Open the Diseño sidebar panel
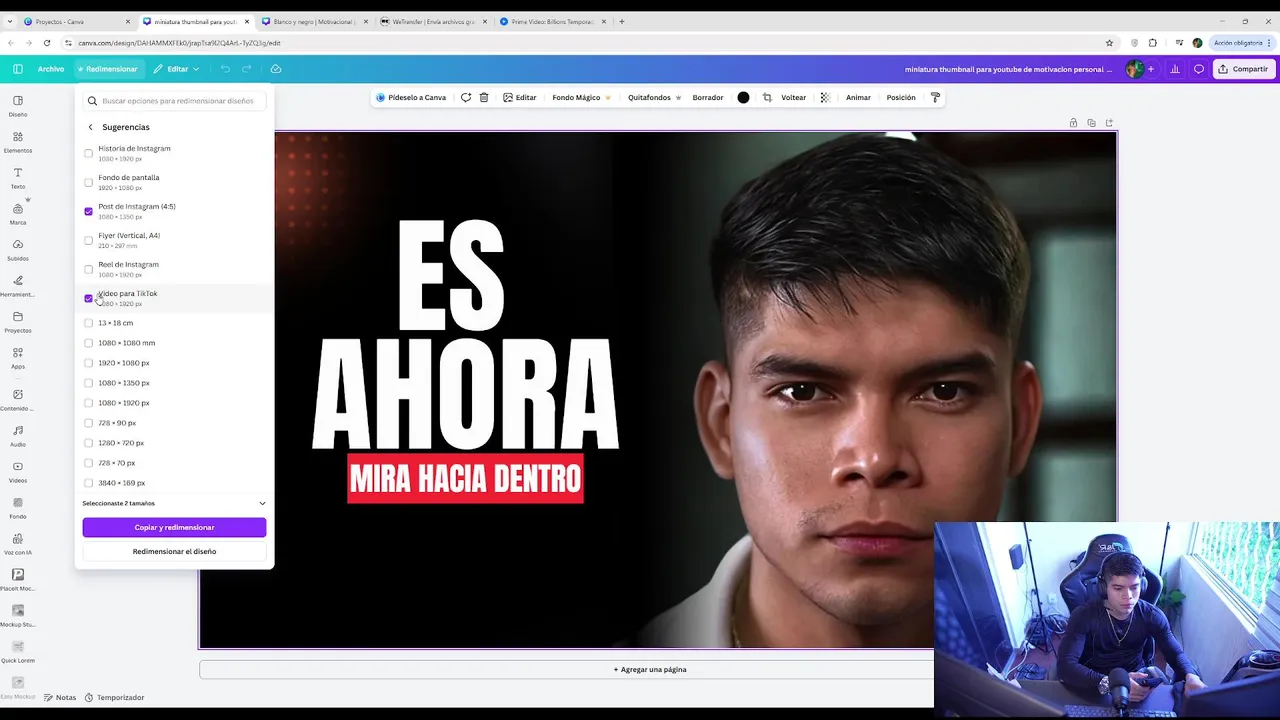This screenshot has height=720, width=1280. pyautogui.click(x=18, y=105)
